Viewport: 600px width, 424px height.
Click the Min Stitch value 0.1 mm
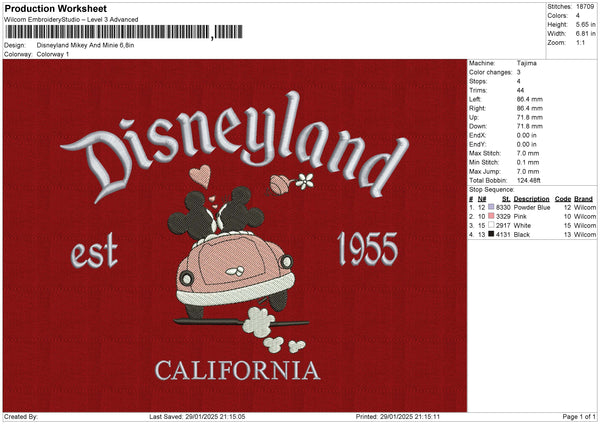[x=528, y=162]
